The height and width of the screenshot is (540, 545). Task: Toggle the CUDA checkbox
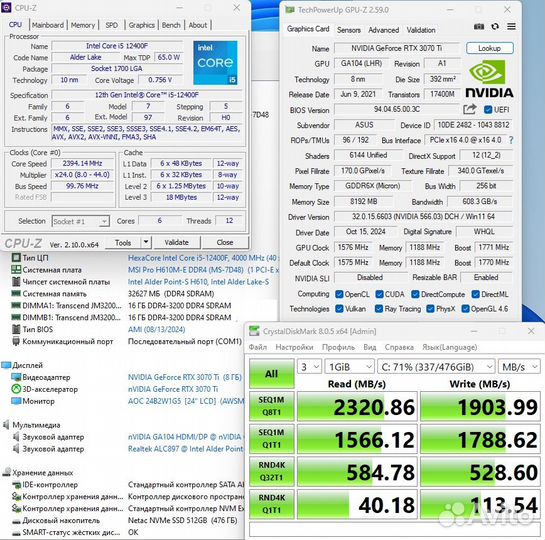379,294
